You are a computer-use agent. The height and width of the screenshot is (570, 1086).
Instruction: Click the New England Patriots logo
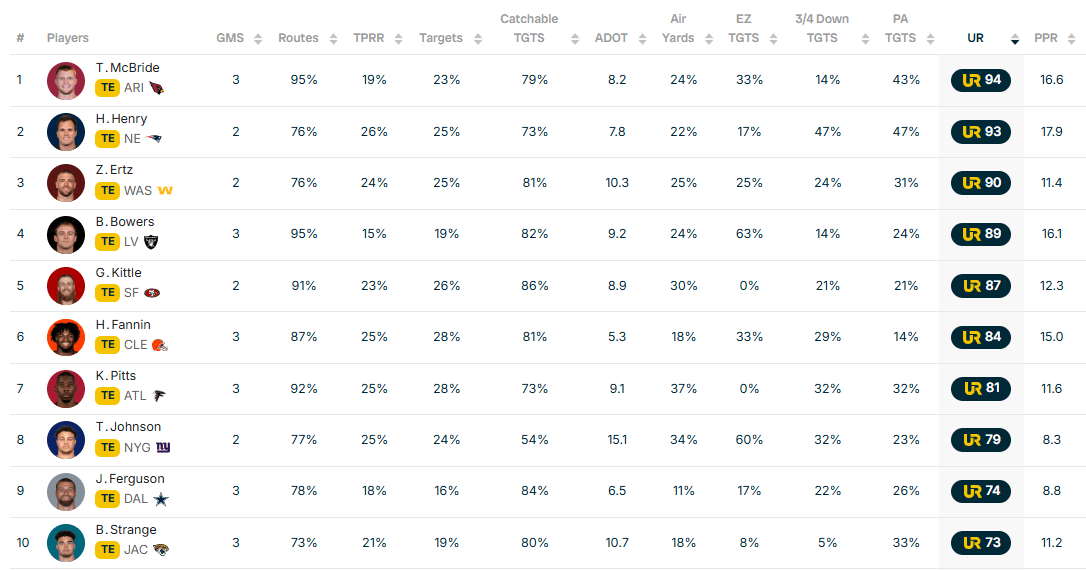[x=153, y=139]
